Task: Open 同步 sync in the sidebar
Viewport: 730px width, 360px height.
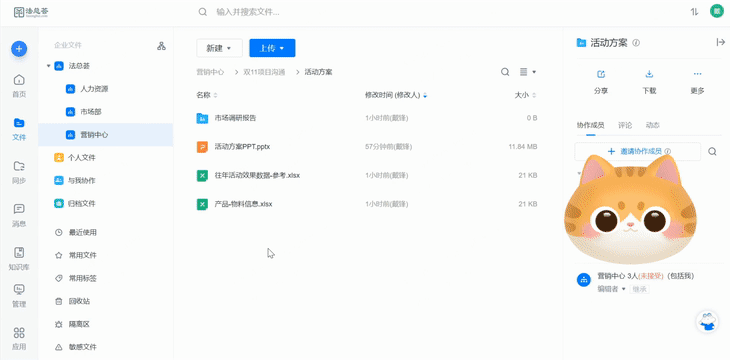Action: [x=19, y=172]
